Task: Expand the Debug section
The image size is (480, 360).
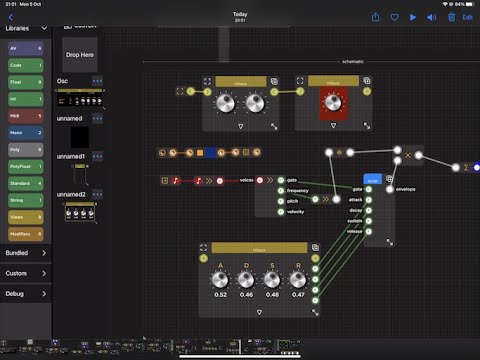Action: pos(26,294)
